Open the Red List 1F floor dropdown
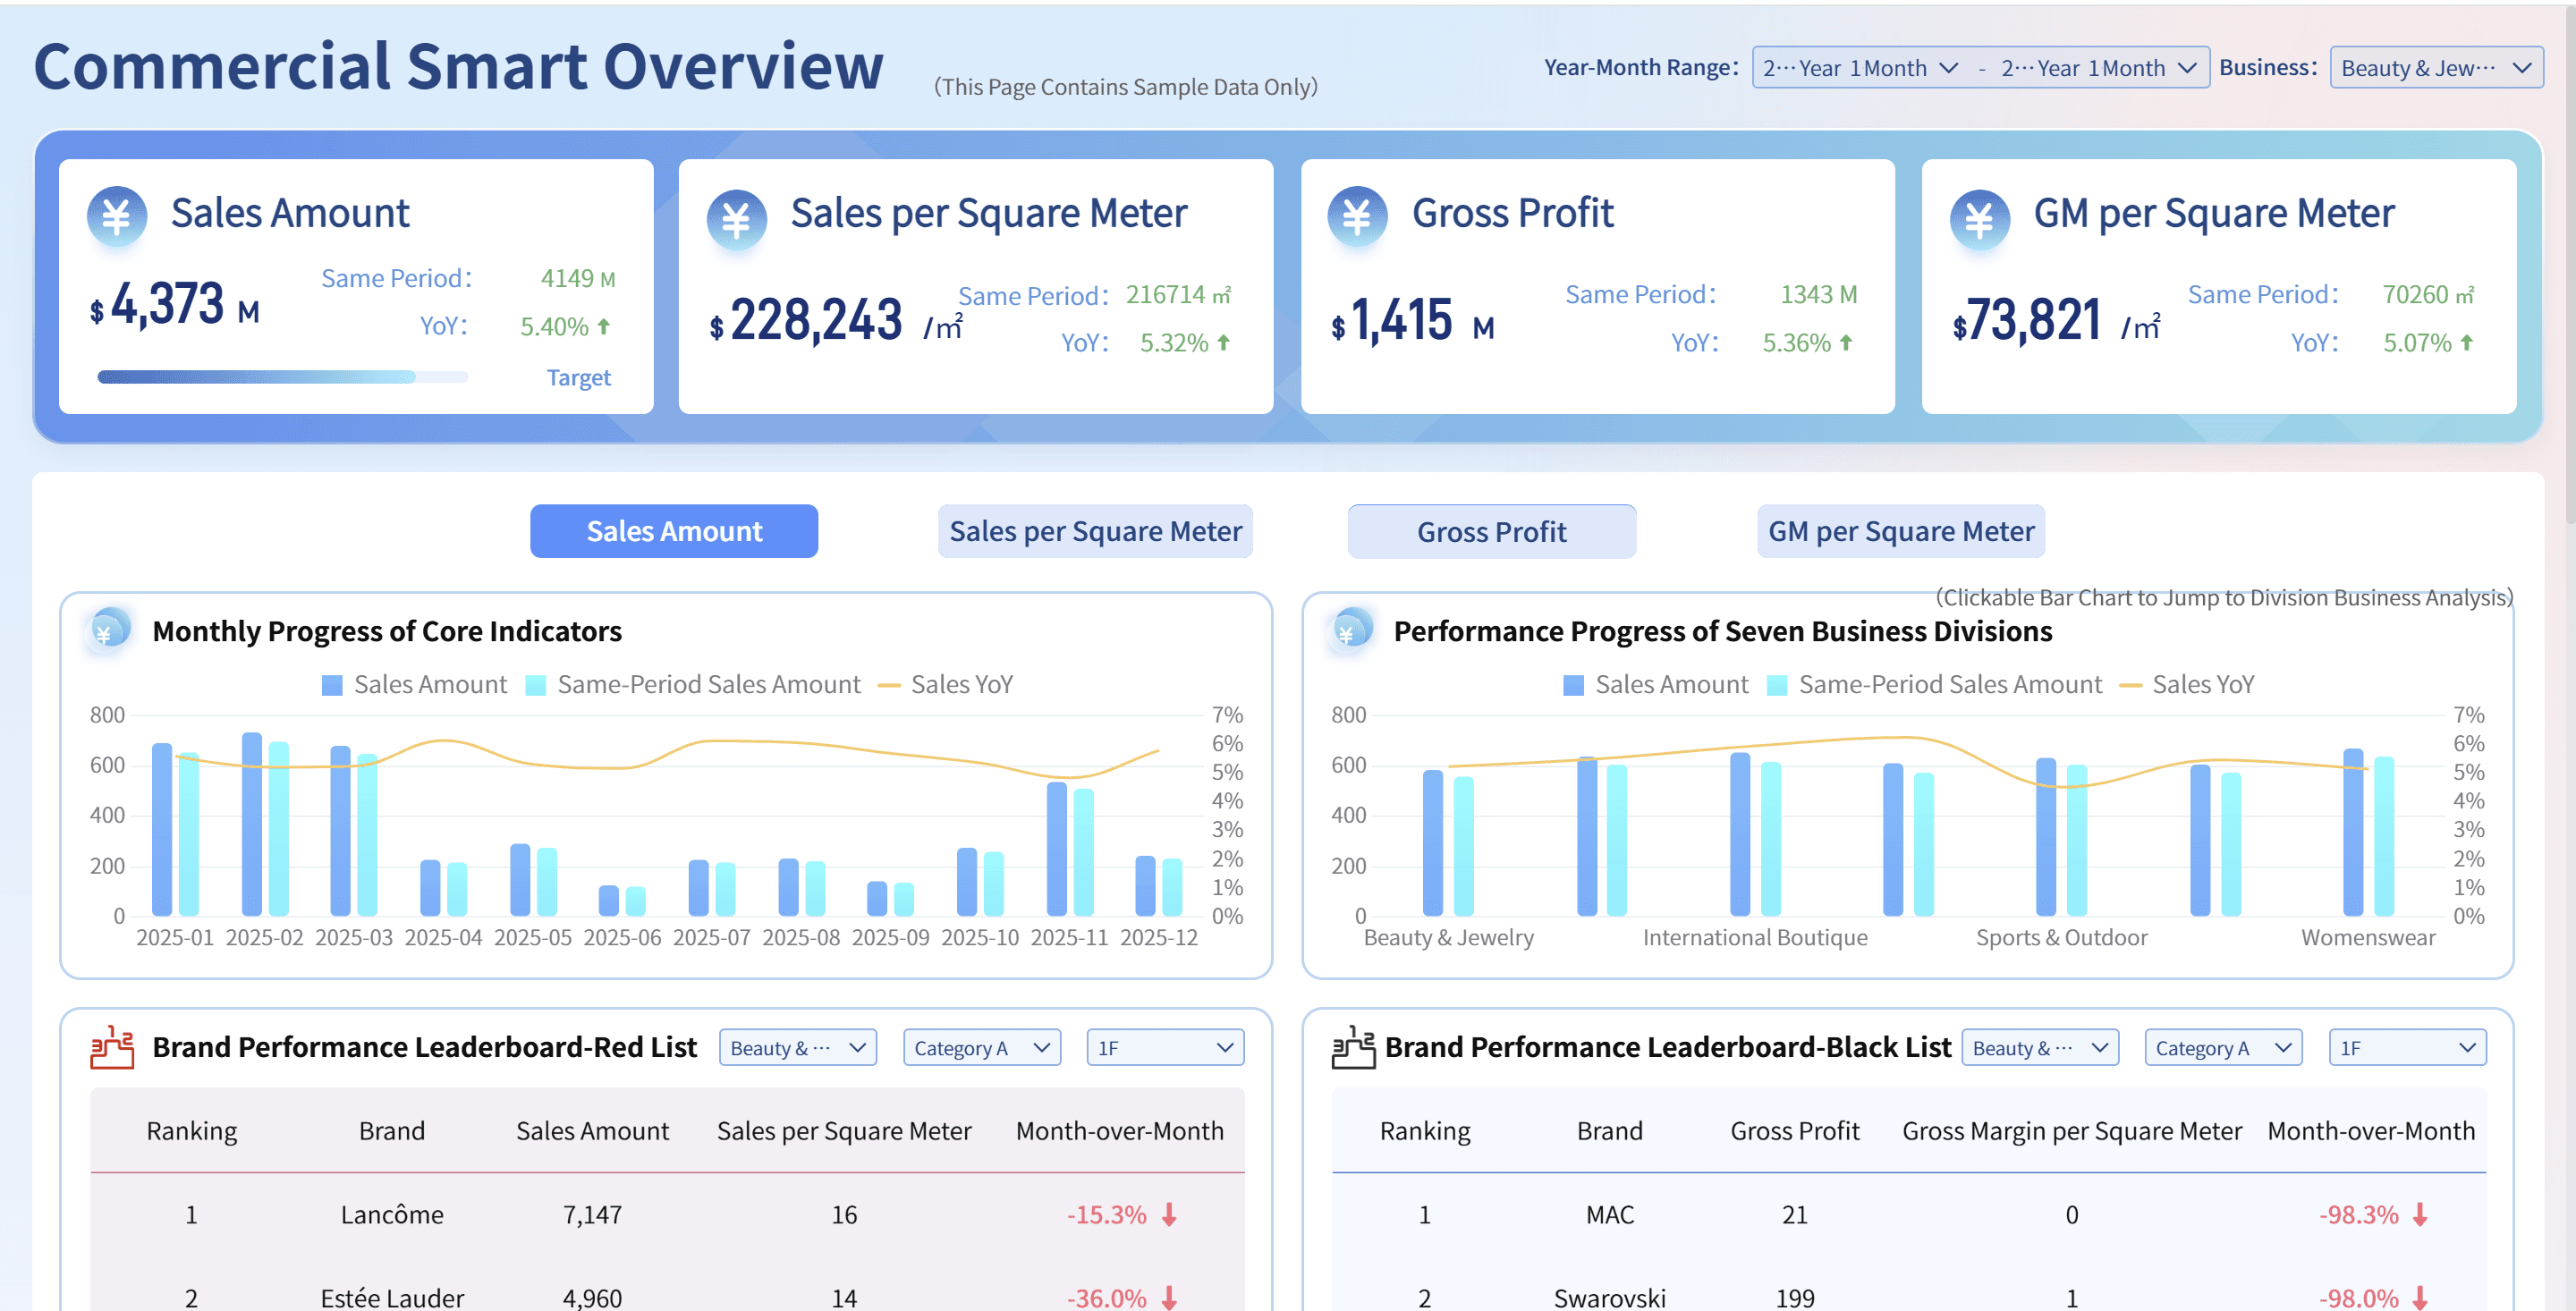The width and height of the screenshot is (2576, 1311). coord(1165,1048)
